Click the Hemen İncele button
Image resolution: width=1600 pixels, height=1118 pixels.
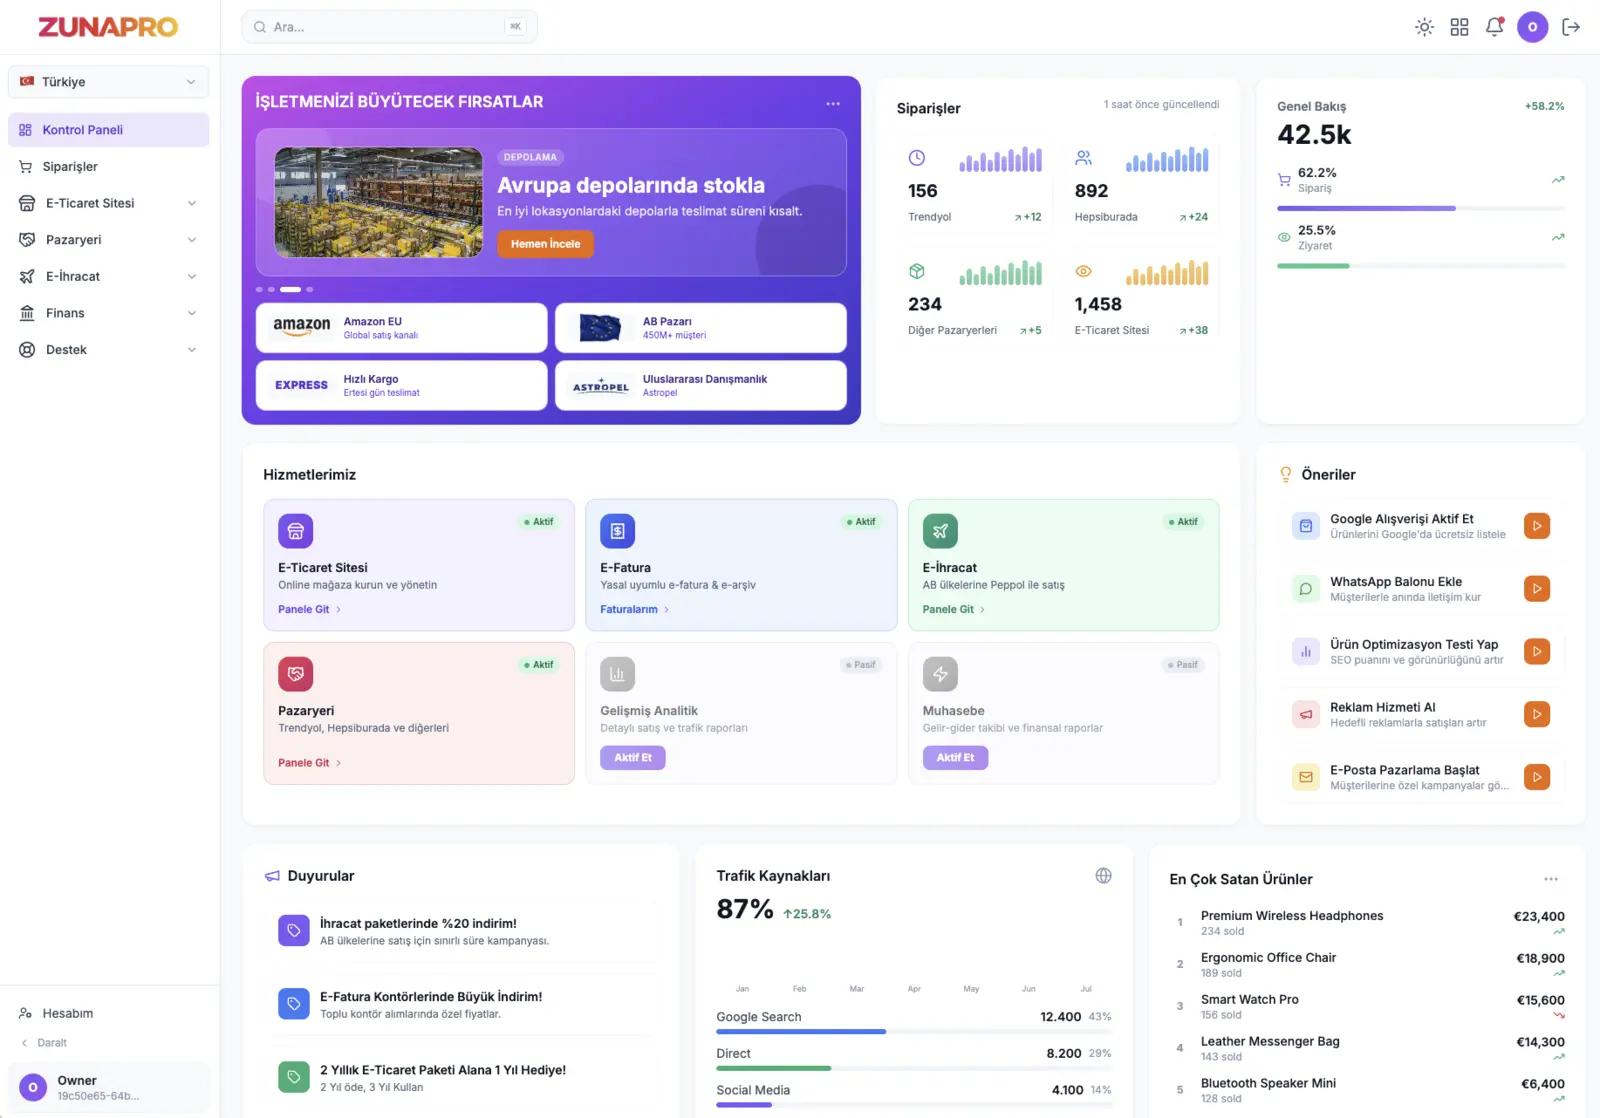545,244
